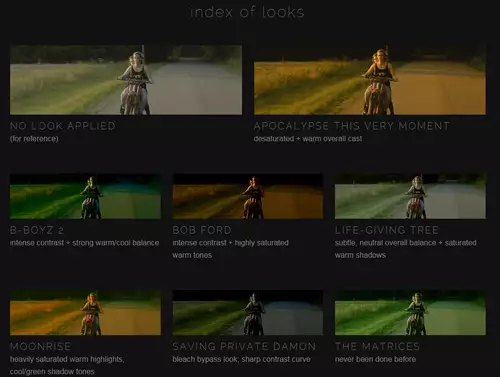Click 'subtle, neutral overall balance' description
This screenshot has height=377, width=500.
coord(406,249)
